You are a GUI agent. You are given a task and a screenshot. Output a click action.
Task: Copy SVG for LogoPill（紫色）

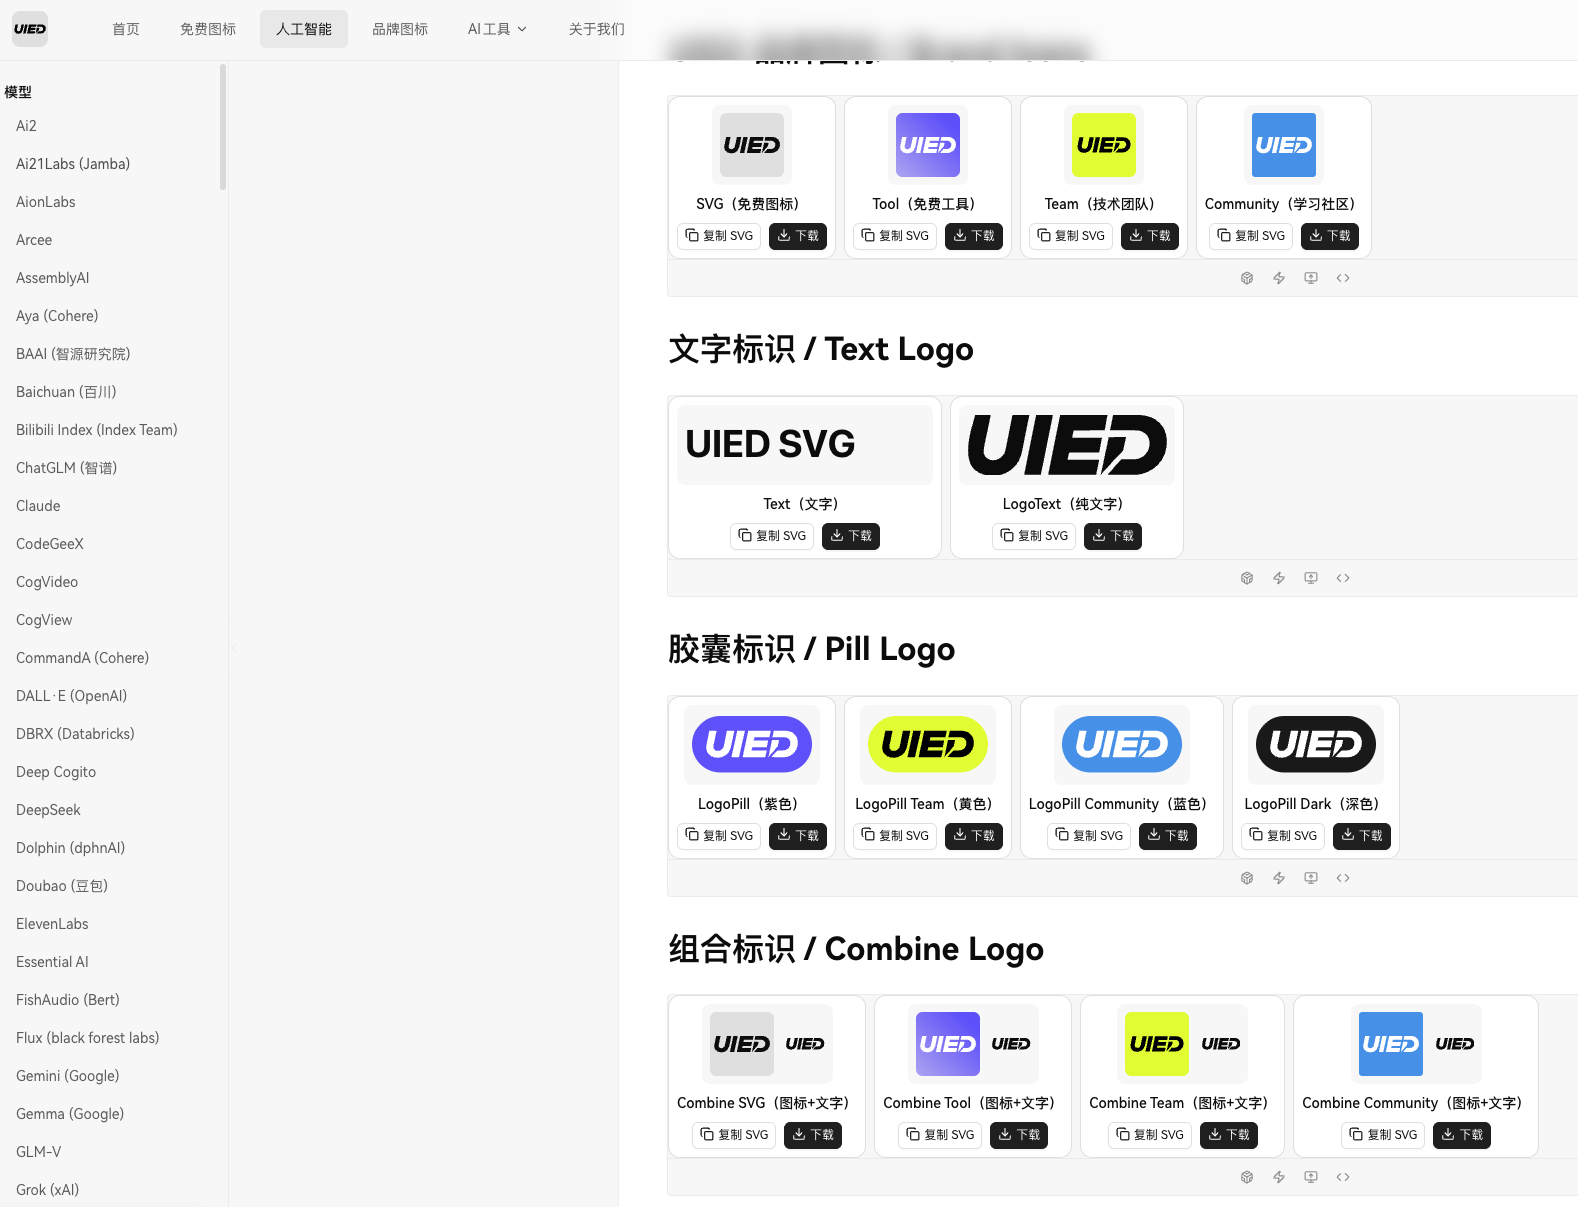tap(719, 836)
